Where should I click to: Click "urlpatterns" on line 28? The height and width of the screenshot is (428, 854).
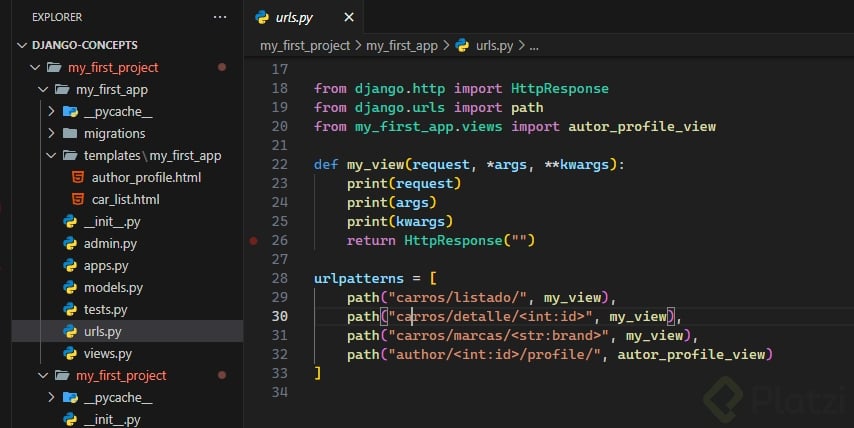tap(359, 278)
